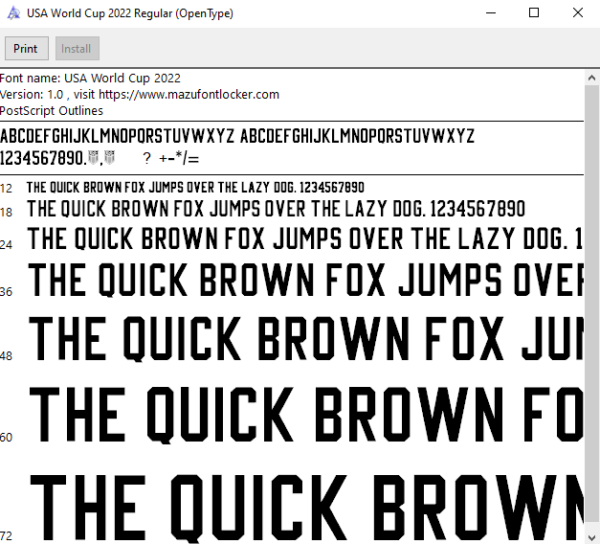The image size is (600, 544).
Task: Minimize the font viewer window
Action: [491, 13]
